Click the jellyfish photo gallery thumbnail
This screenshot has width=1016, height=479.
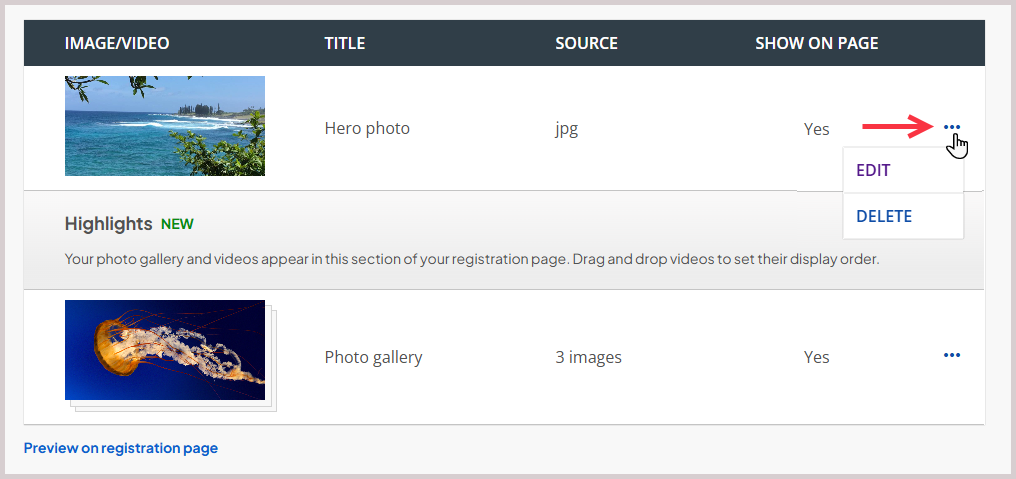[x=165, y=350]
